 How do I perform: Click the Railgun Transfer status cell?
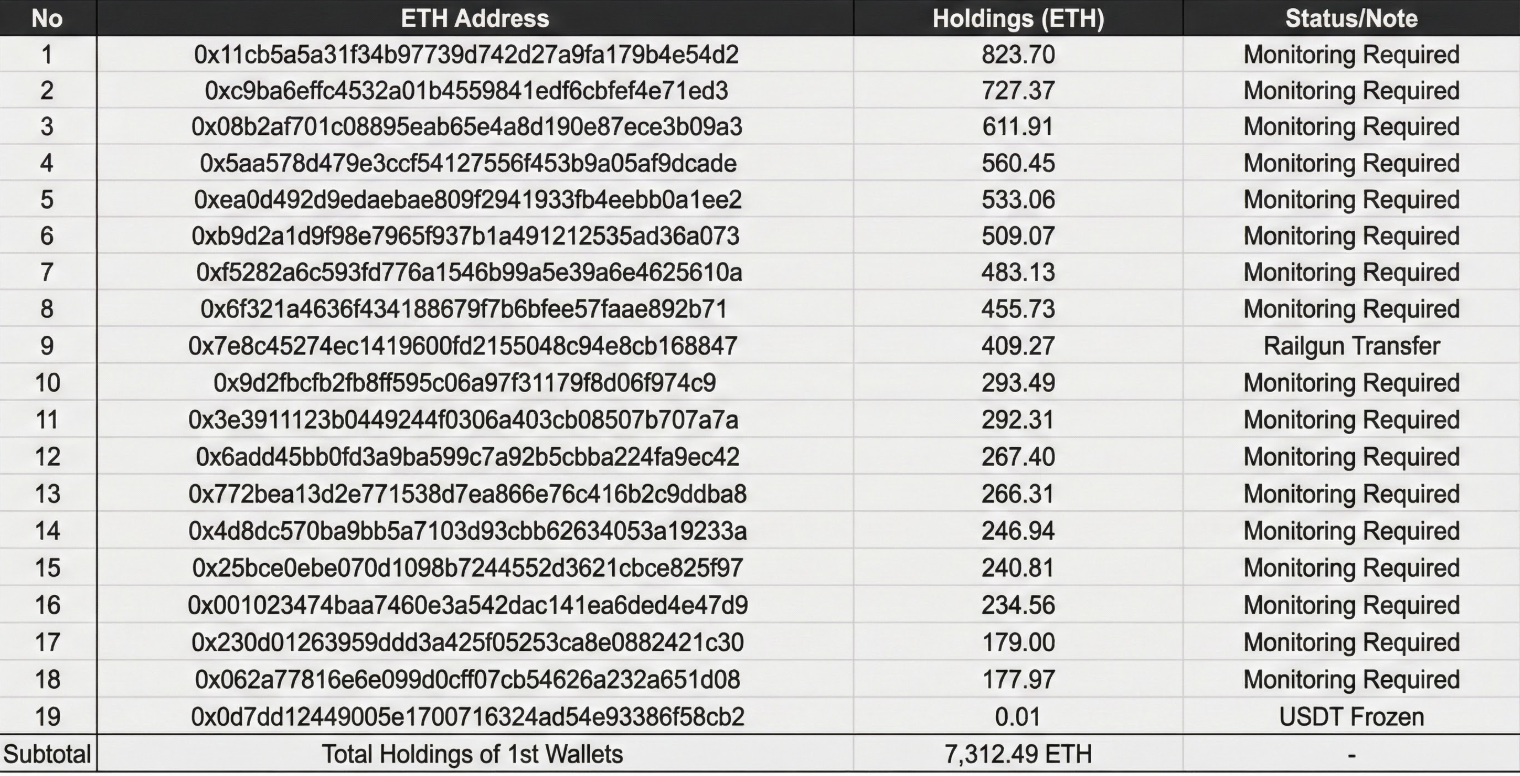(x=1350, y=346)
